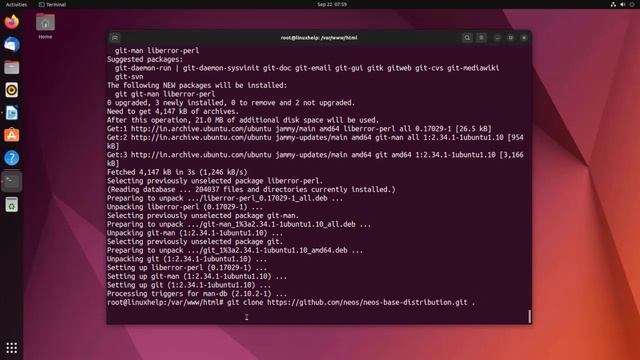
Task: Click the '(Reading database ... 204037 files' line
Action: [x=251, y=189]
